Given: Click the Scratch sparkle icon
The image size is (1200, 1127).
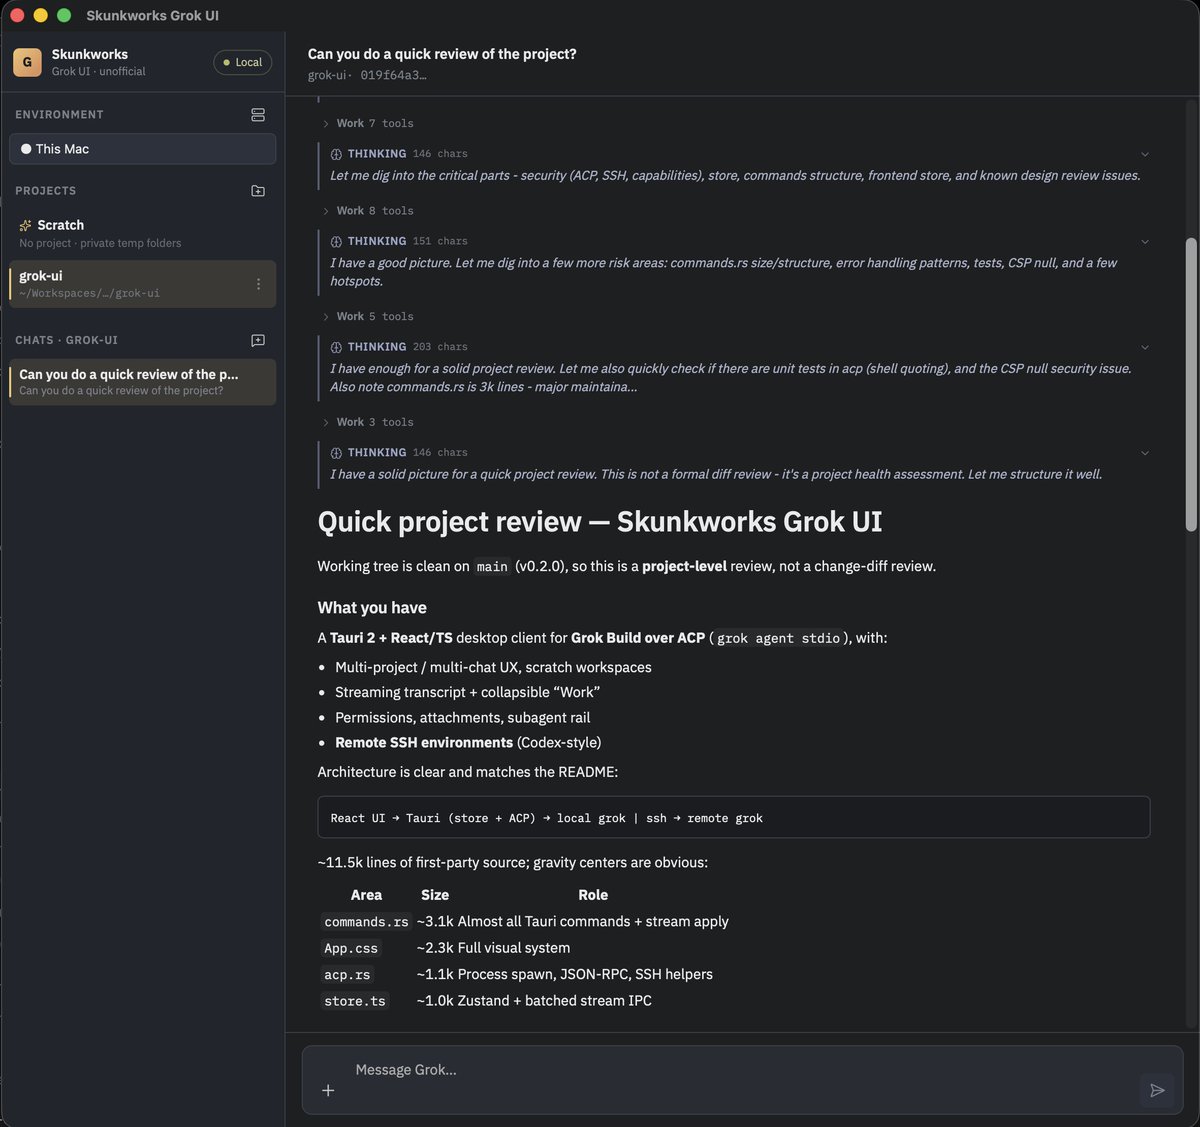Looking at the screenshot, I should (x=26, y=226).
